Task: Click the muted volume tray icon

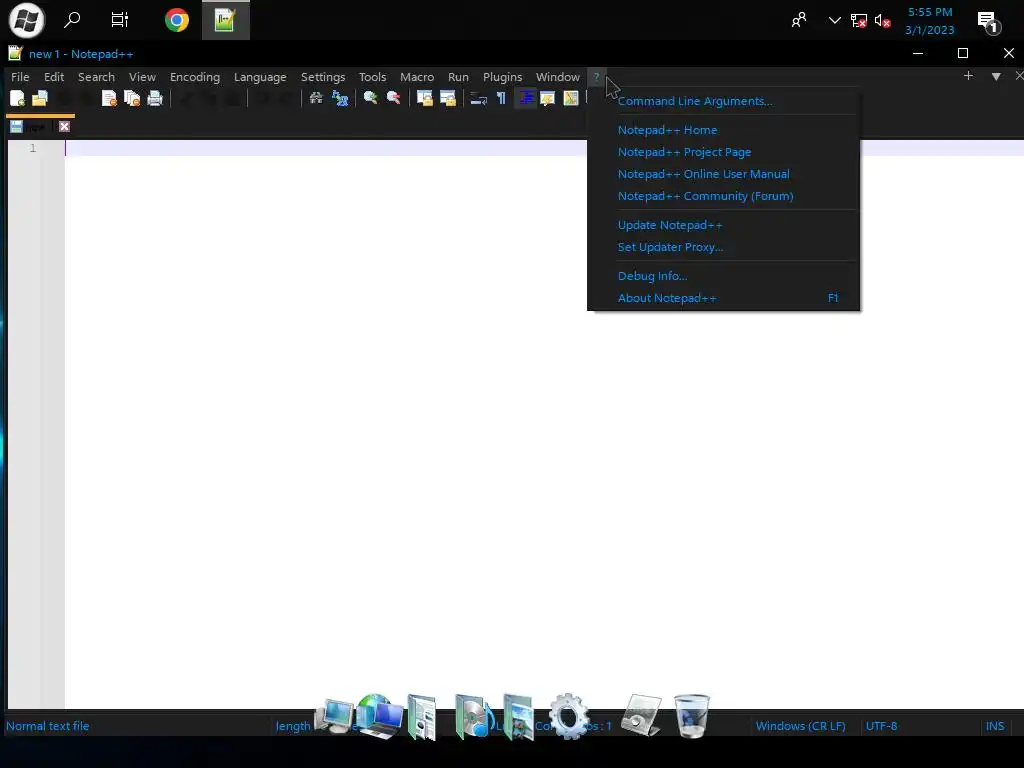Action: click(882, 21)
